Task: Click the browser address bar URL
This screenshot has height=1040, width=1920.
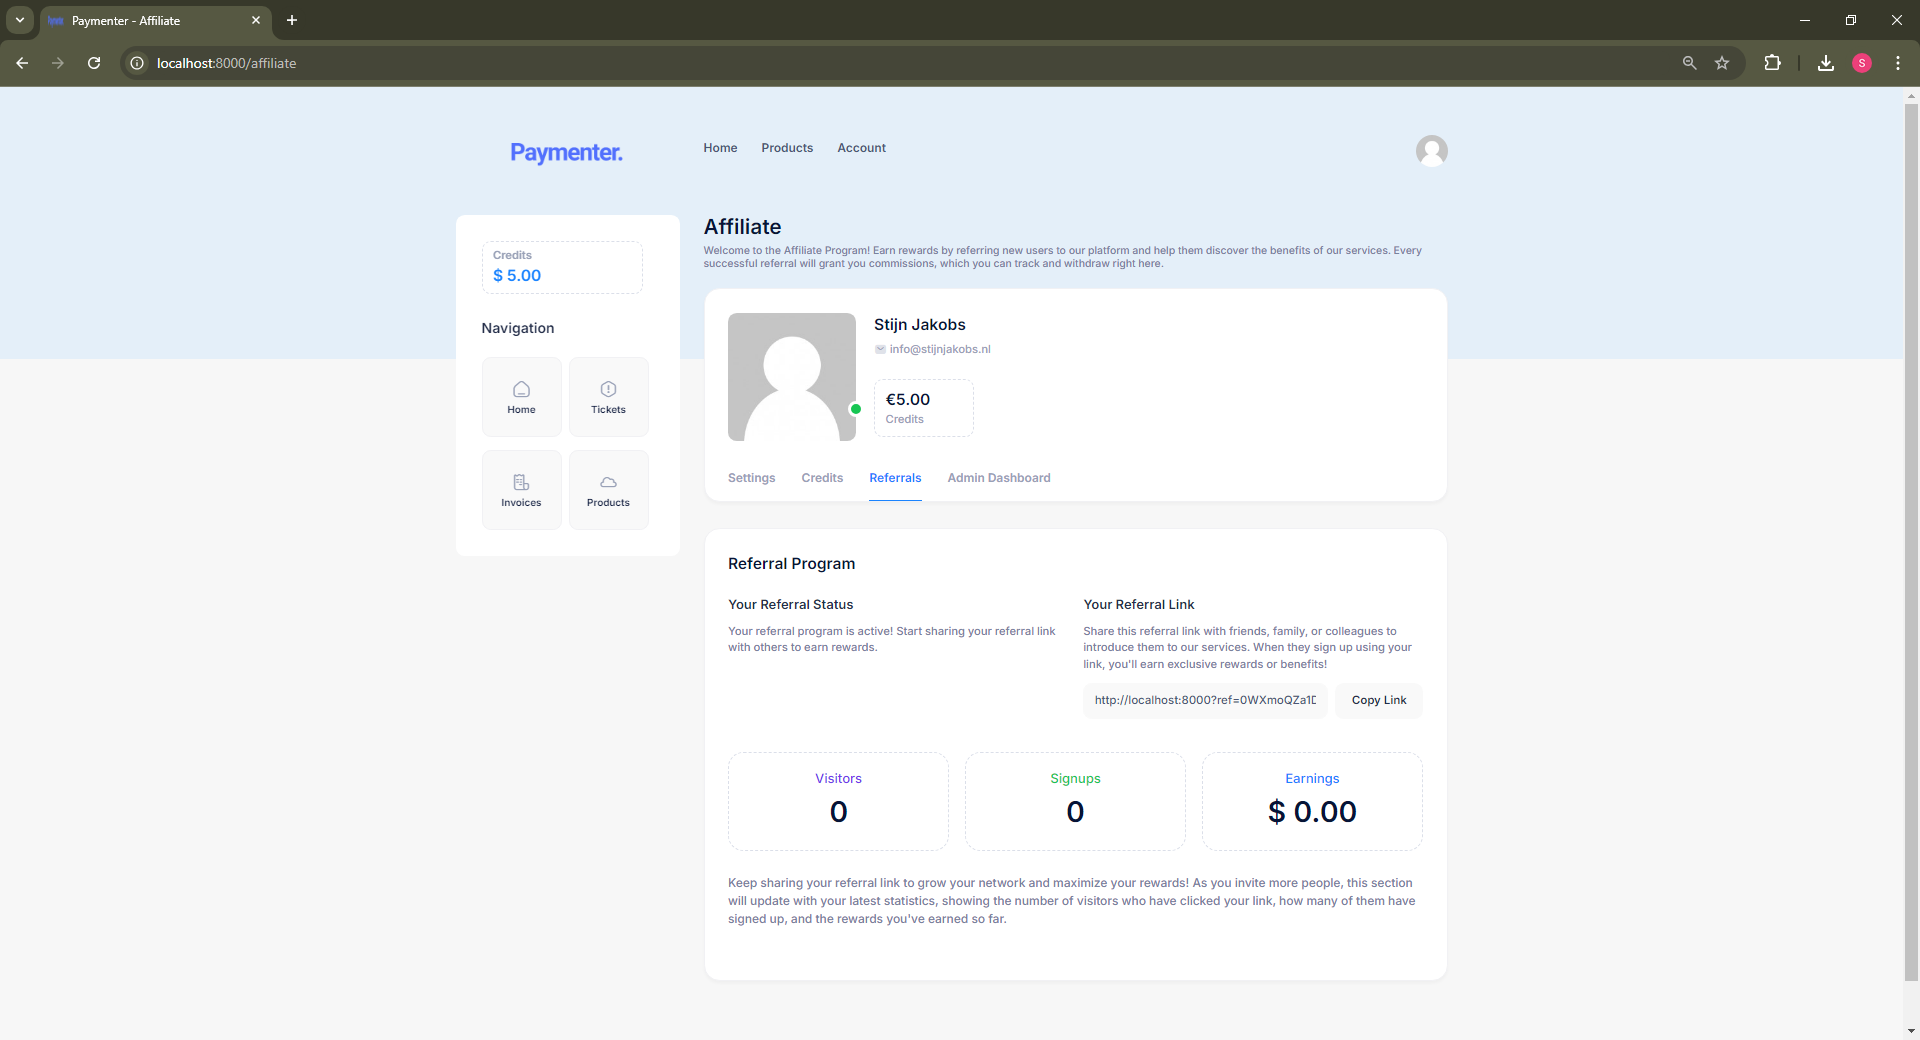Action: pos(226,63)
